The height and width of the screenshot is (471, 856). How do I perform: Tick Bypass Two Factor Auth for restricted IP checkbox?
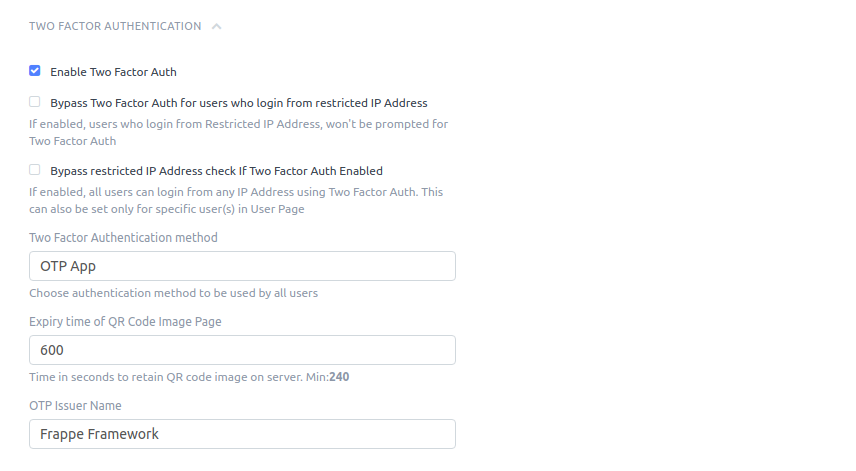point(35,102)
